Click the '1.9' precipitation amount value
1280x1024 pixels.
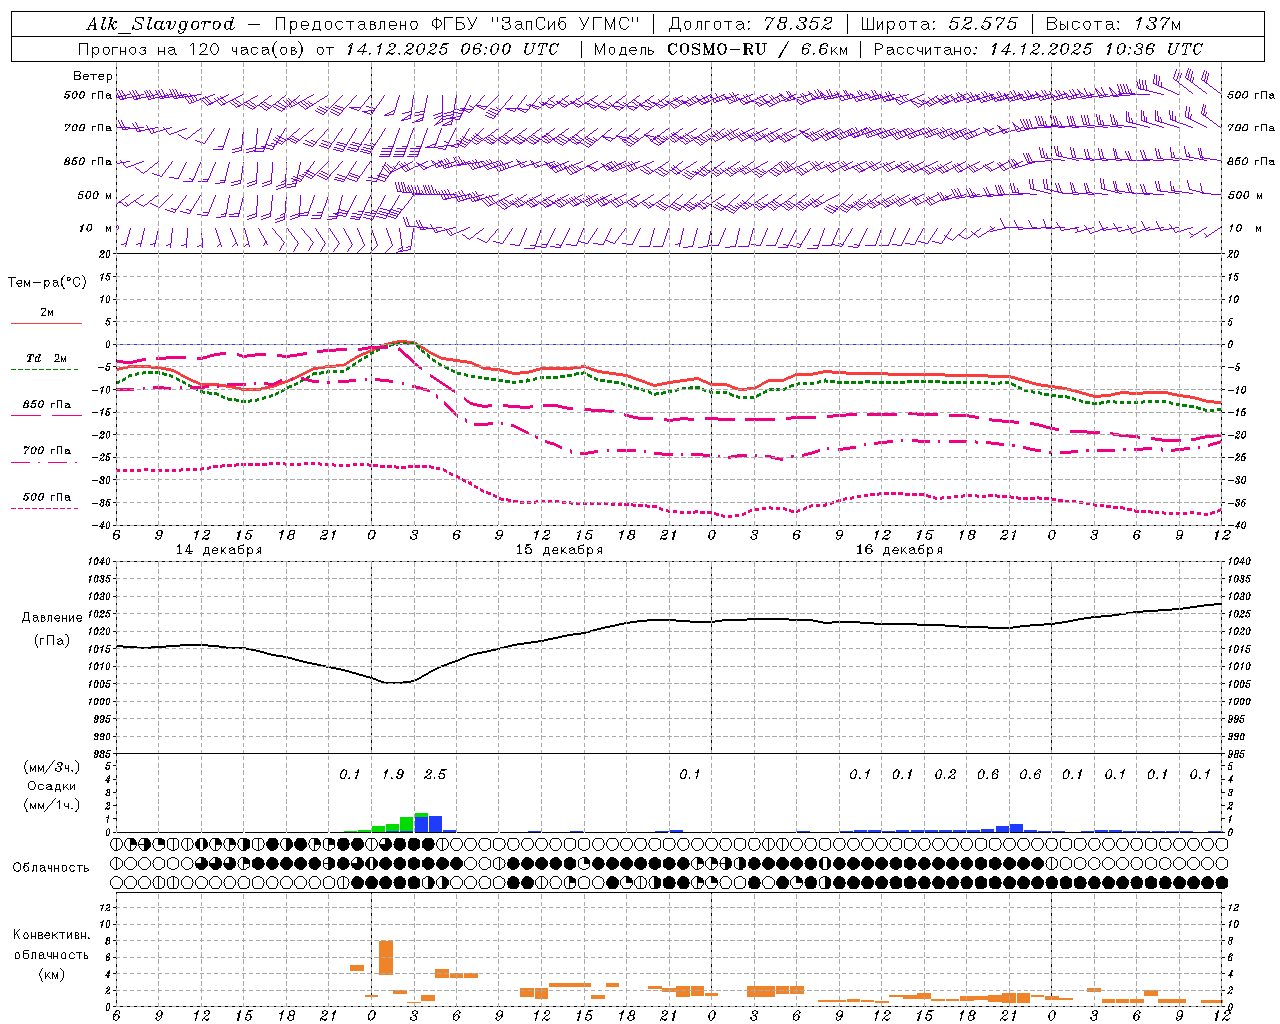(393, 775)
